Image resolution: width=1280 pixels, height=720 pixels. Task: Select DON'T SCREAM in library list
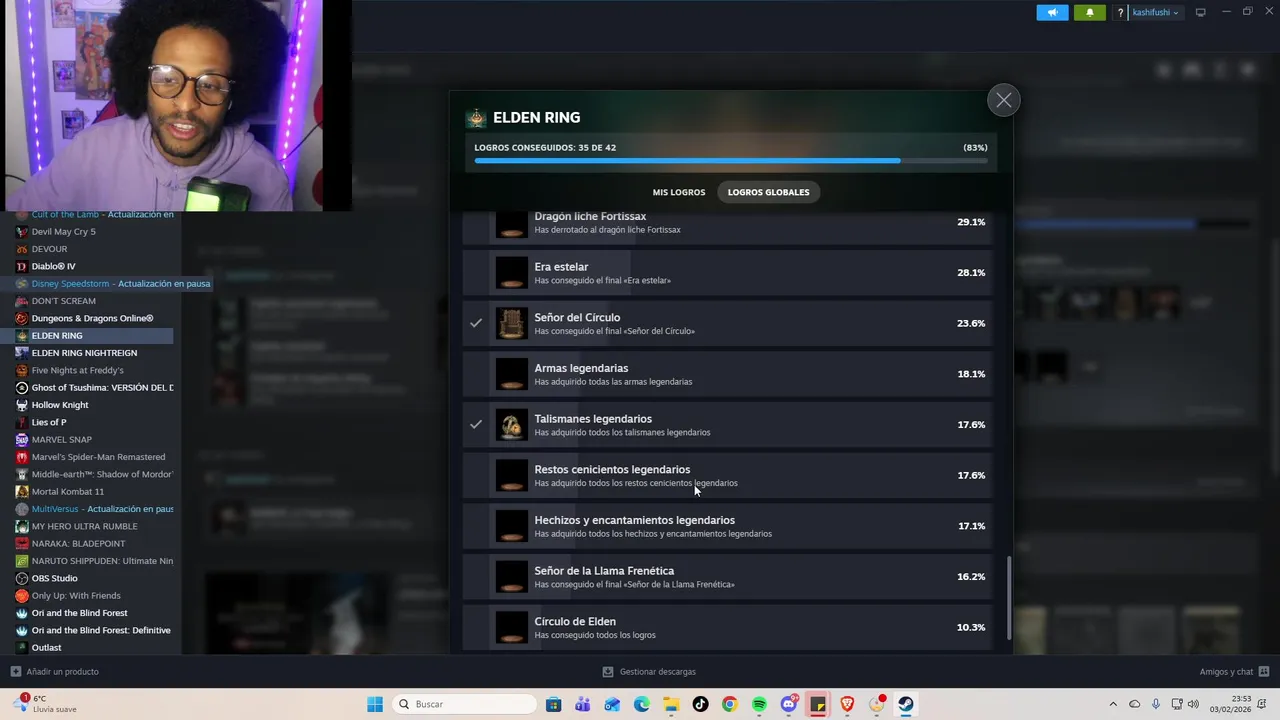coord(64,301)
